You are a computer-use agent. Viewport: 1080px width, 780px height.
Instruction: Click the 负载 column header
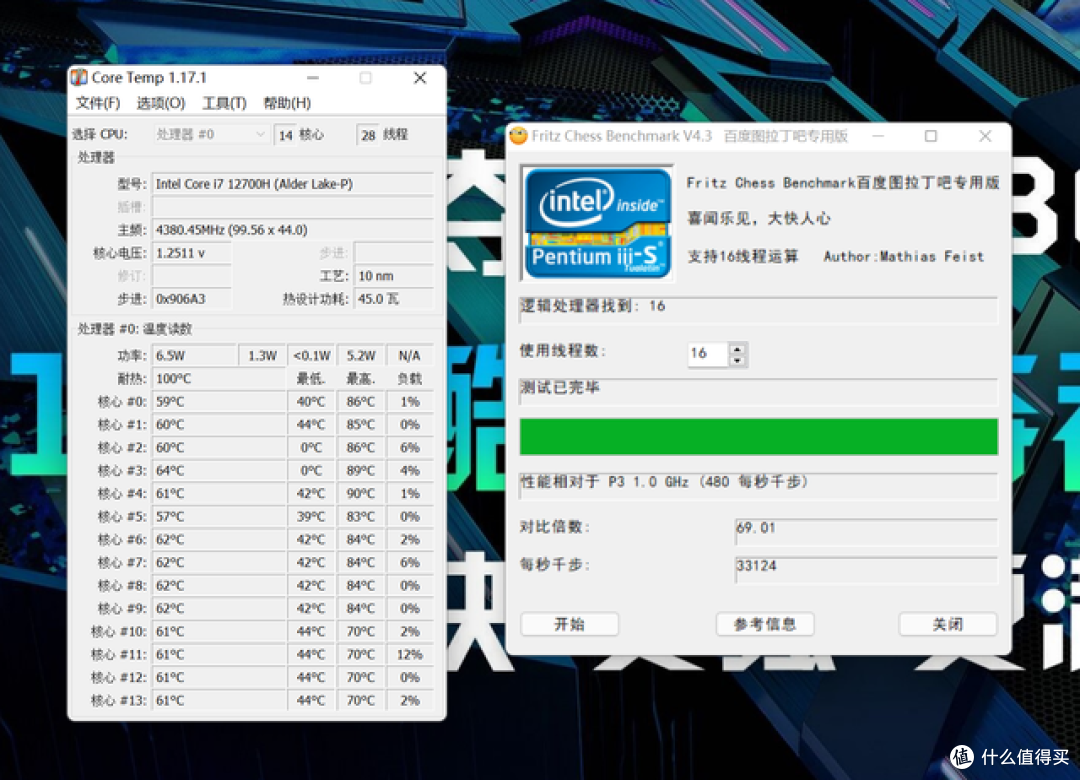pyautogui.click(x=410, y=379)
